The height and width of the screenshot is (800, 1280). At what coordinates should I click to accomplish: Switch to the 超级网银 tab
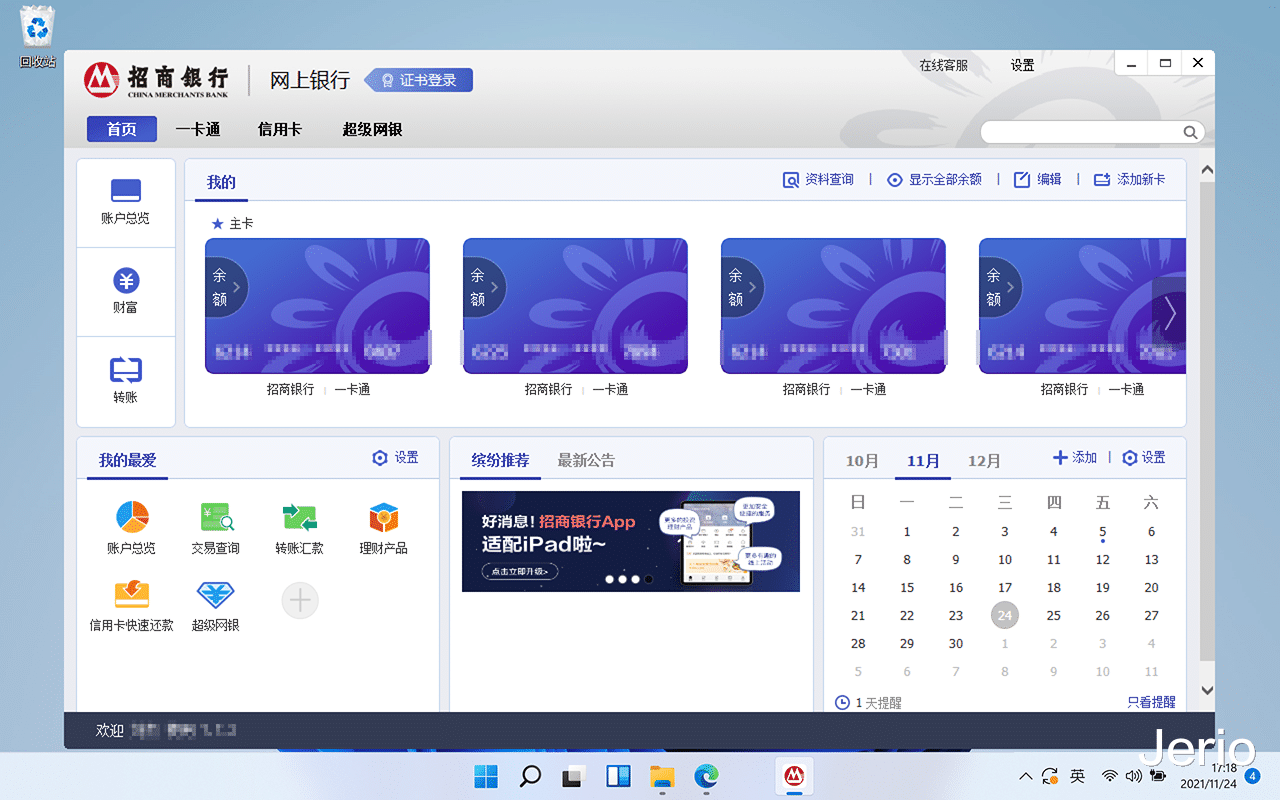click(372, 129)
